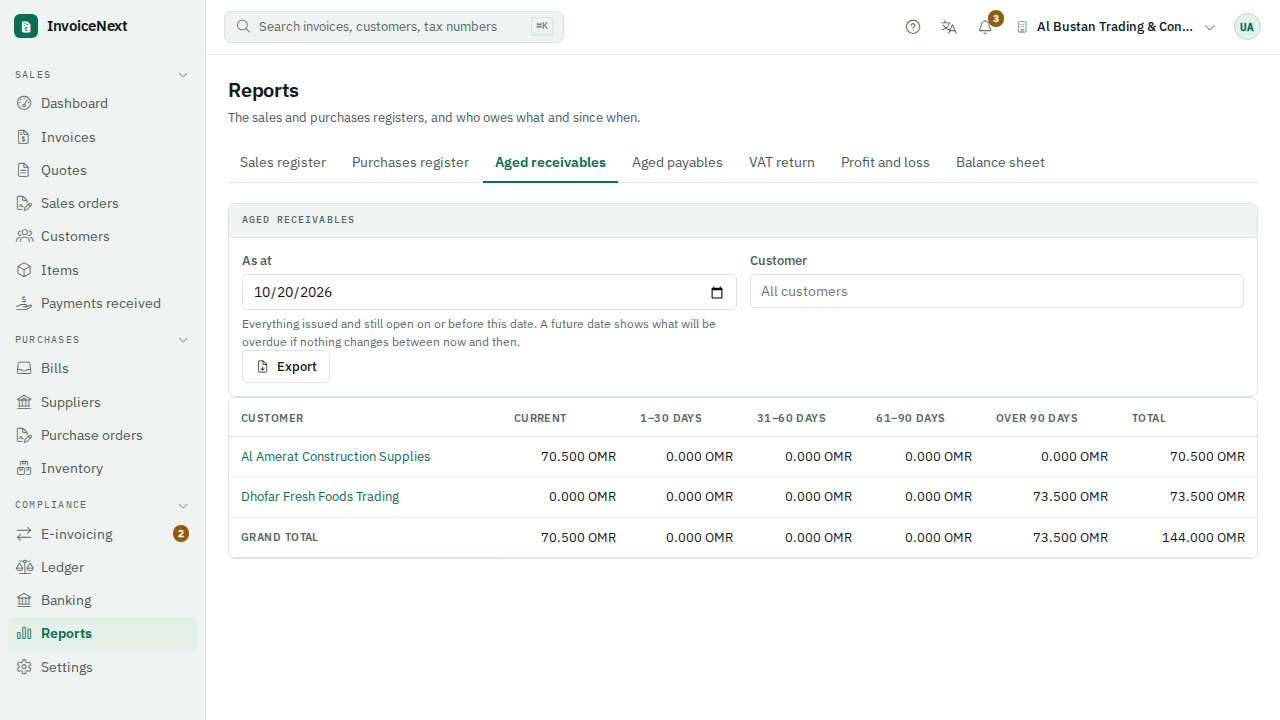1280x720 pixels.
Task: Open the VAT return tab
Action: (x=782, y=162)
